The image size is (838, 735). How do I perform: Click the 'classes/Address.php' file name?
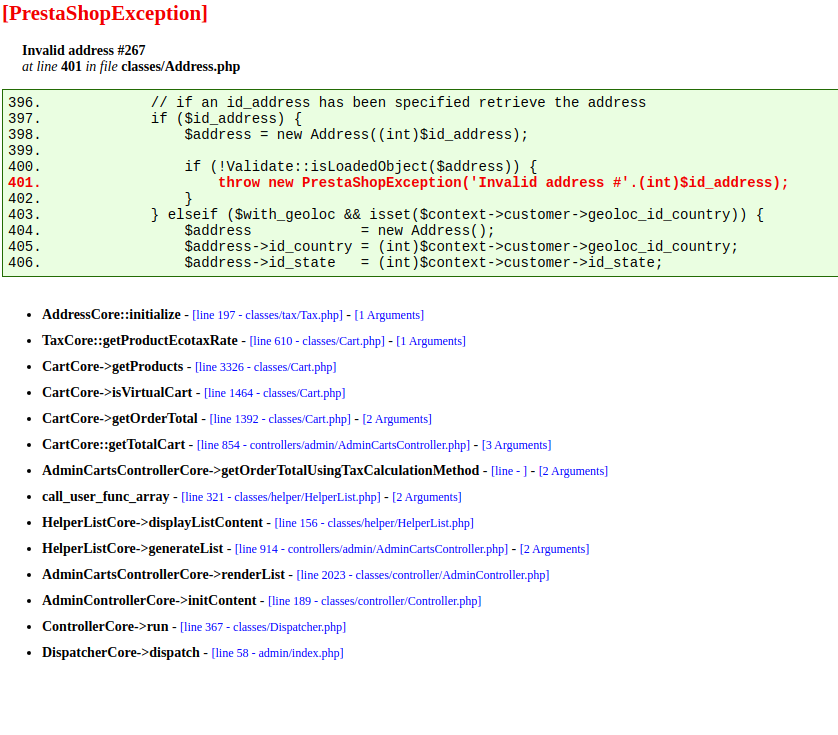181,67
